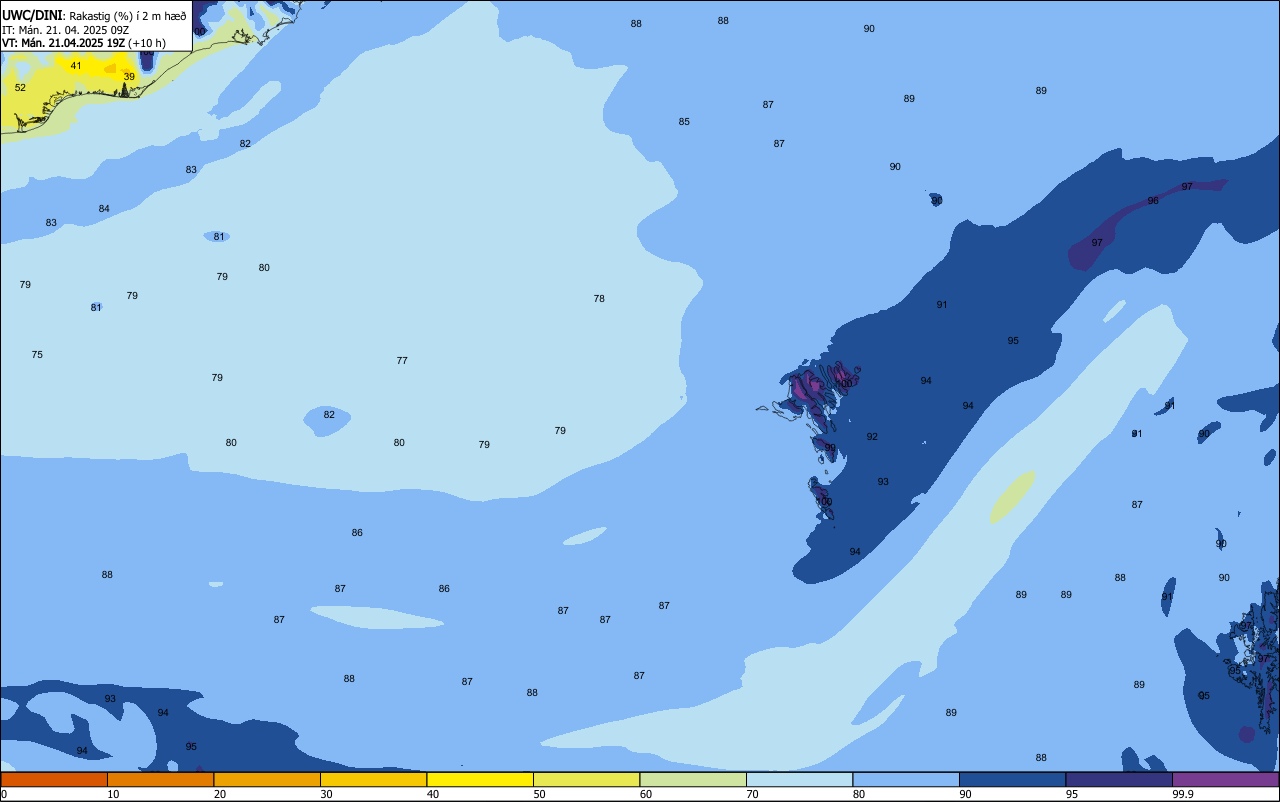The image size is (1280, 802).
Task: Choose the orange 10–20 legend swatch
Action: coord(160,779)
